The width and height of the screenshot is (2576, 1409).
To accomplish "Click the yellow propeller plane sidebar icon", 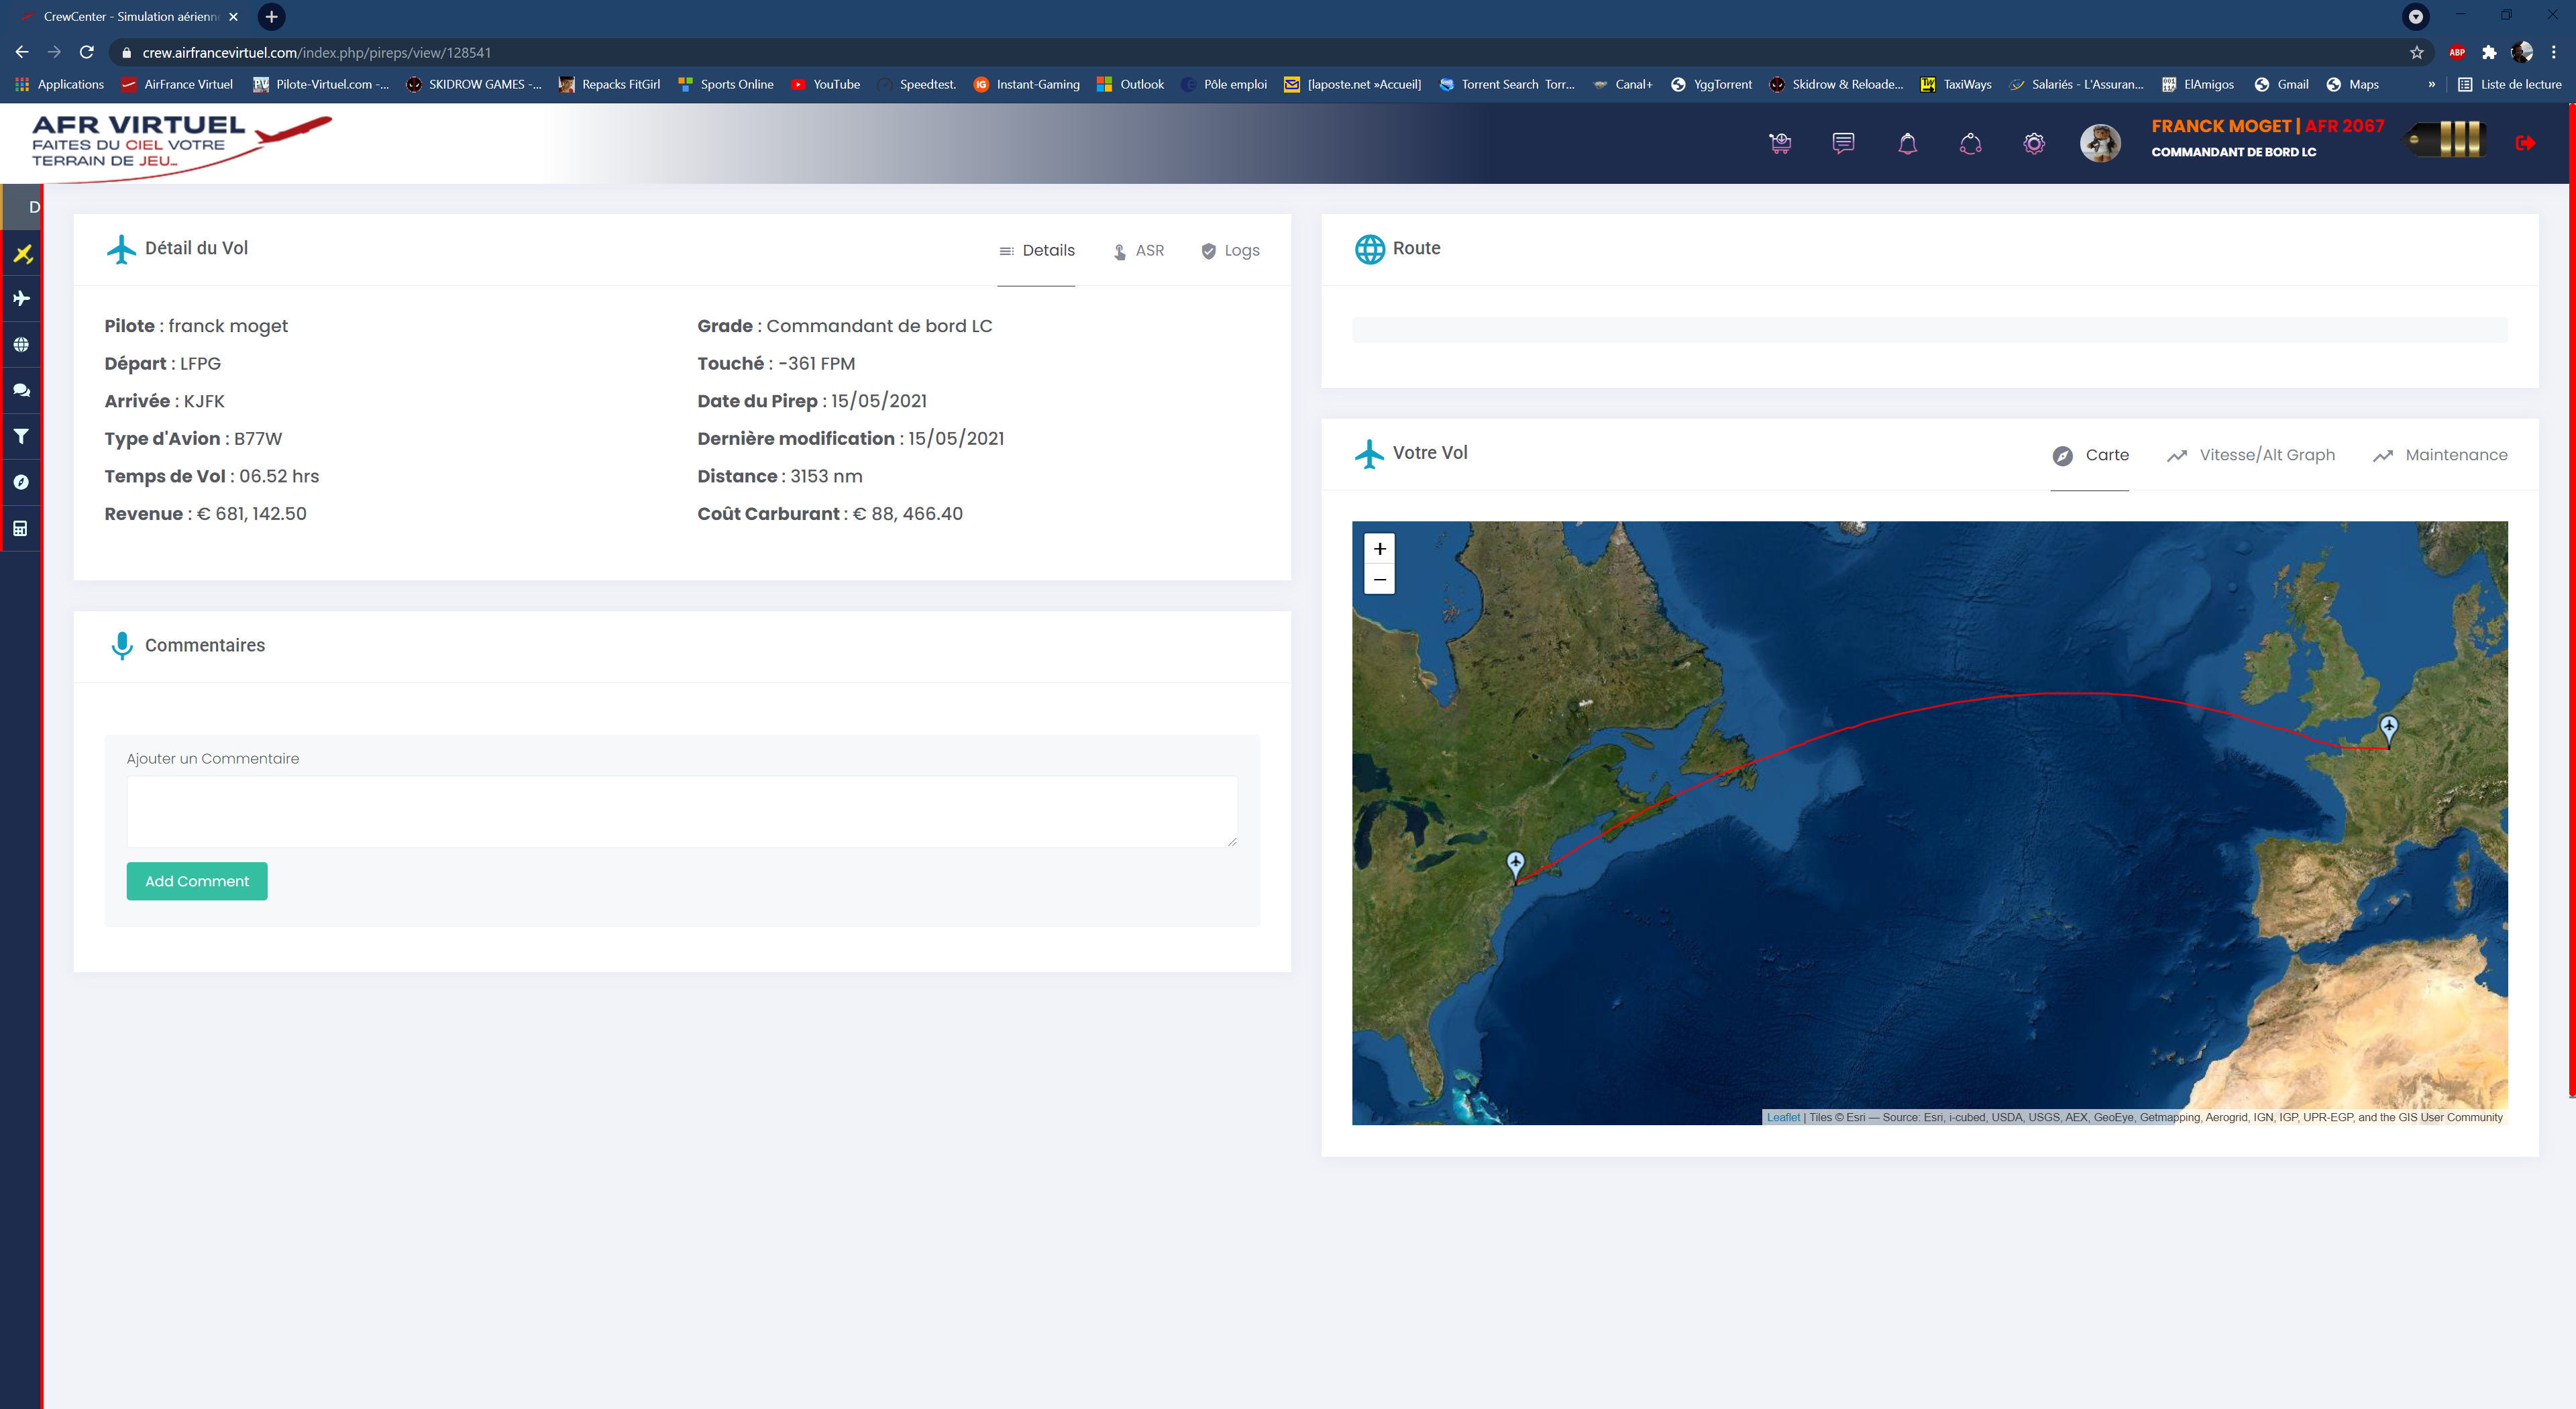I will (22, 254).
